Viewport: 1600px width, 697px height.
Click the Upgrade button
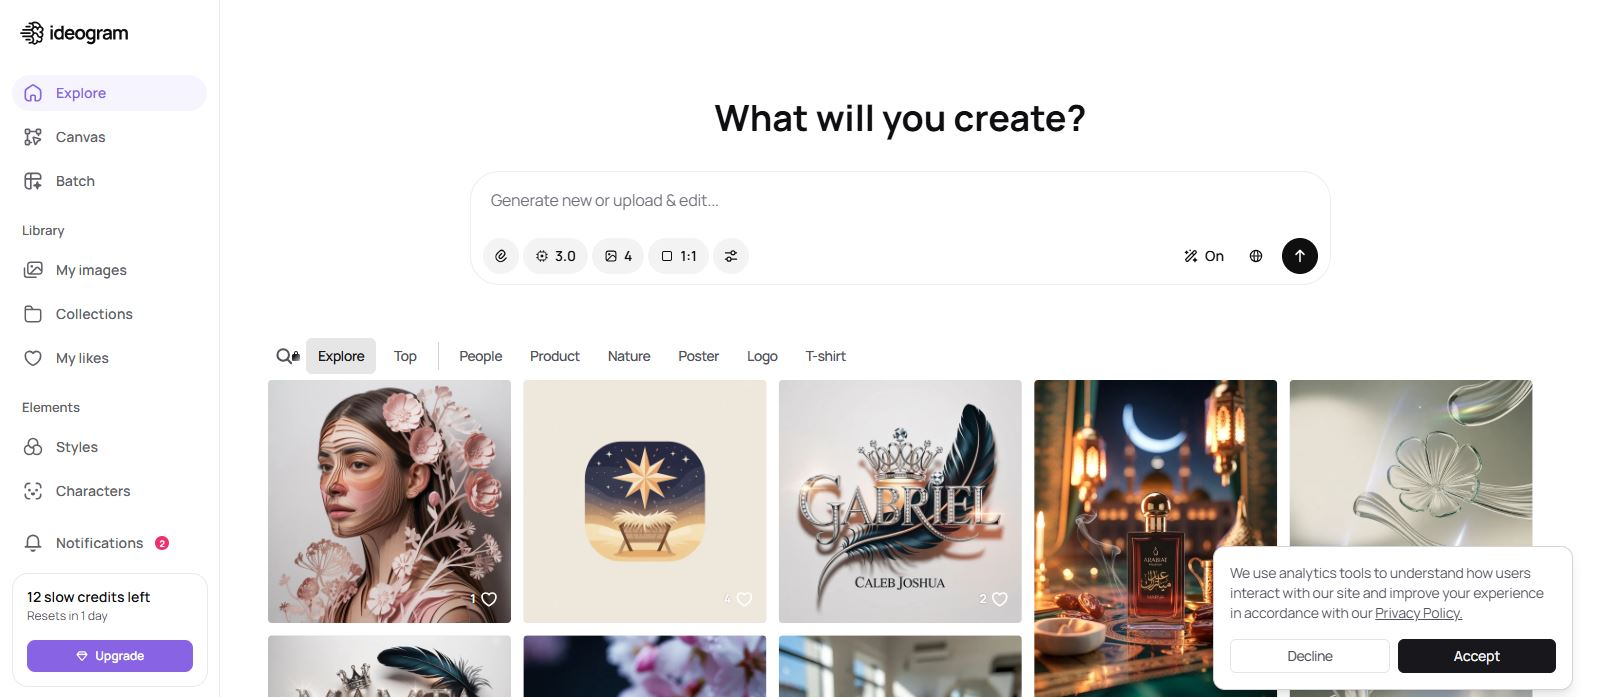(110, 656)
